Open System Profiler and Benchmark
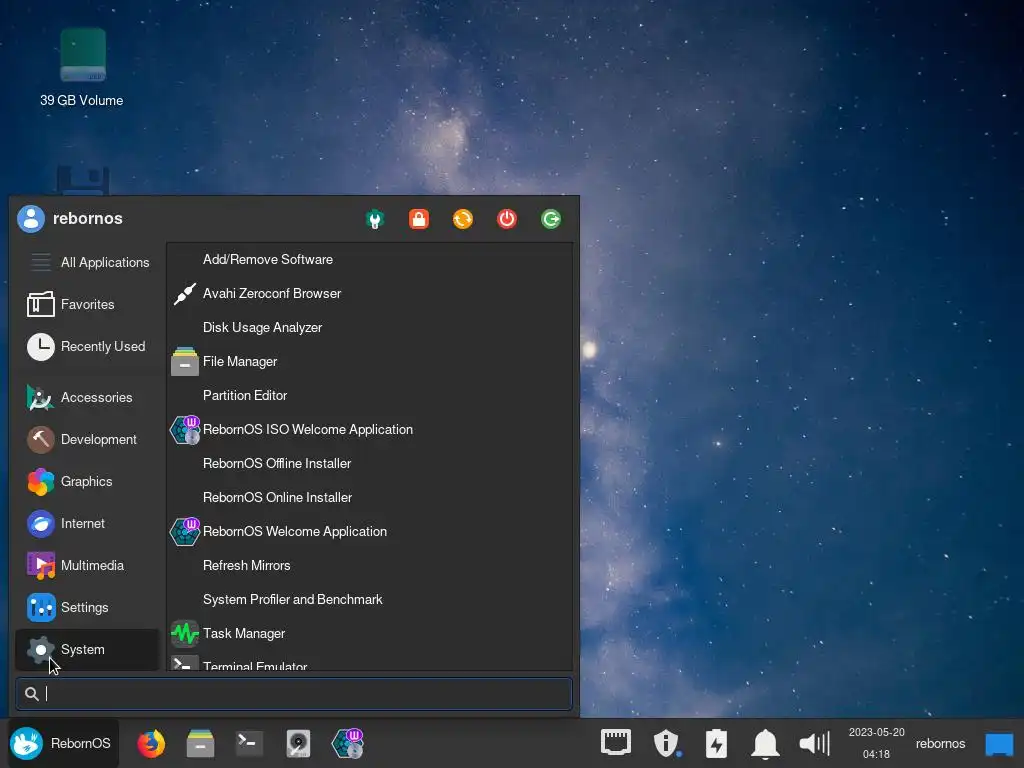 click(x=370, y=600)
